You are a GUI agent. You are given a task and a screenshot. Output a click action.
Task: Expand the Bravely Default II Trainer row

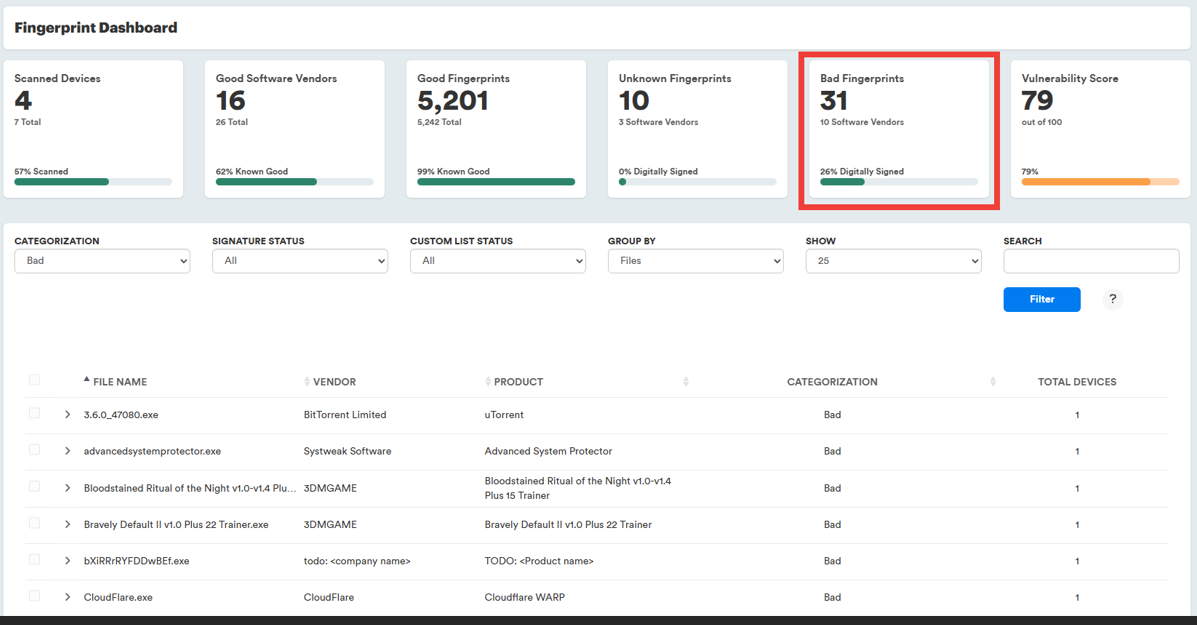(x=67, y=524)
